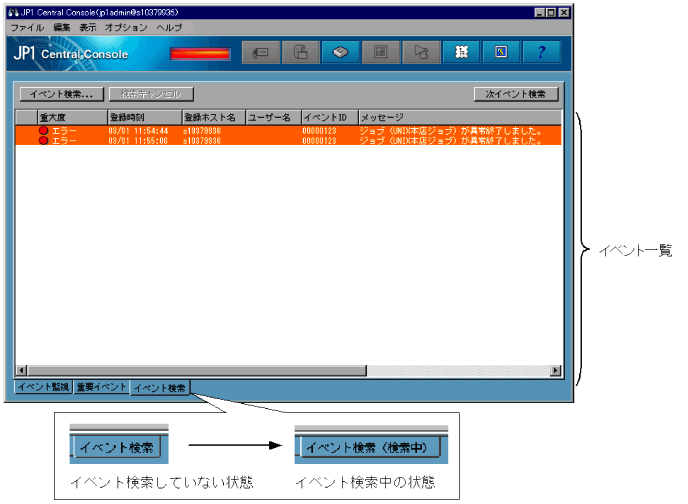This screenshot has width=688, height=504.
Task: Switch to the 重要イベント tab
Action: tap(102, 387)
